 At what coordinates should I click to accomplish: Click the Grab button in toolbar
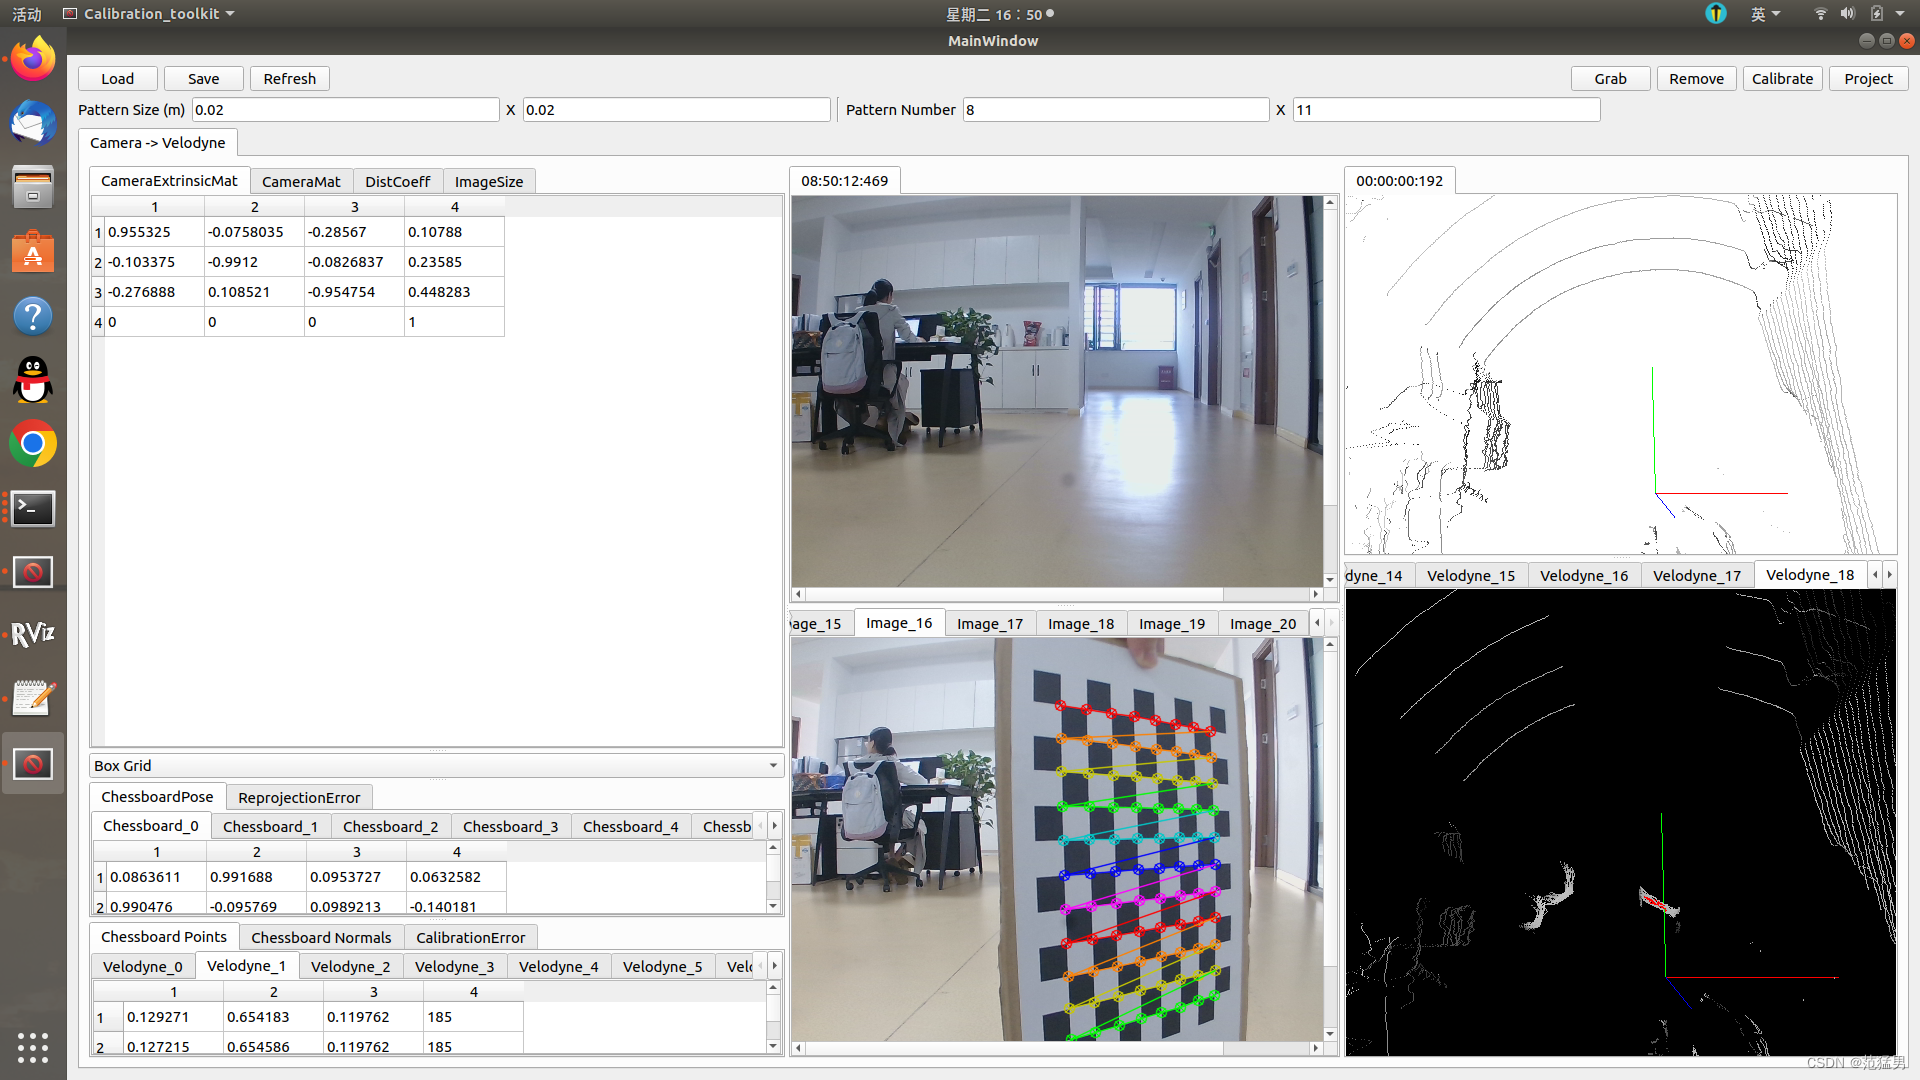coord(1610,78)
